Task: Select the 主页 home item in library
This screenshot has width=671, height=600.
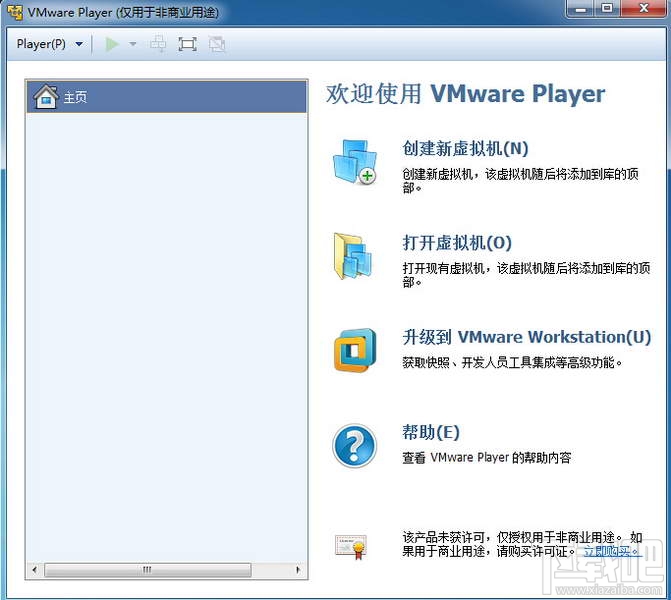Action: [166, 97]
